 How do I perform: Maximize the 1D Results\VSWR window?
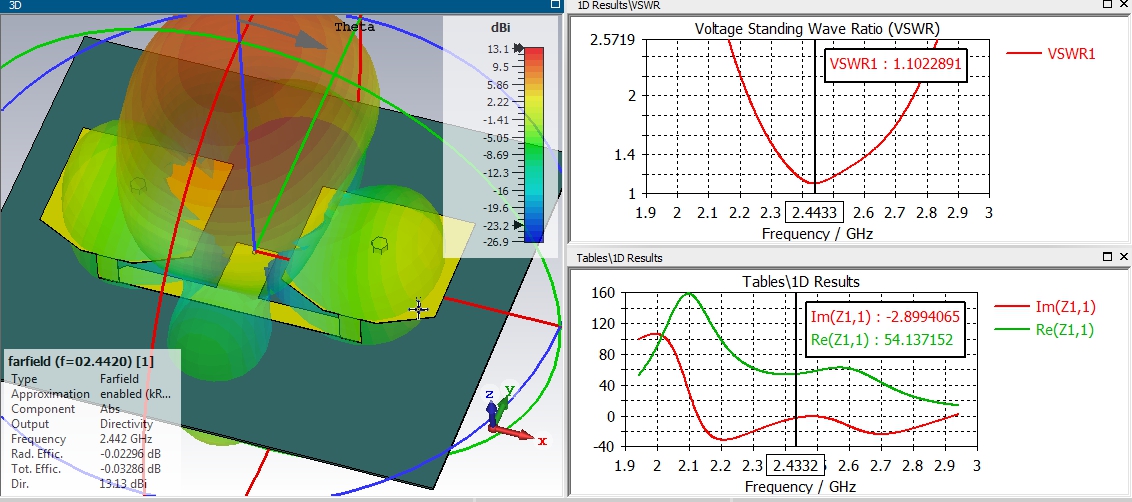[x=1108, y=4]
